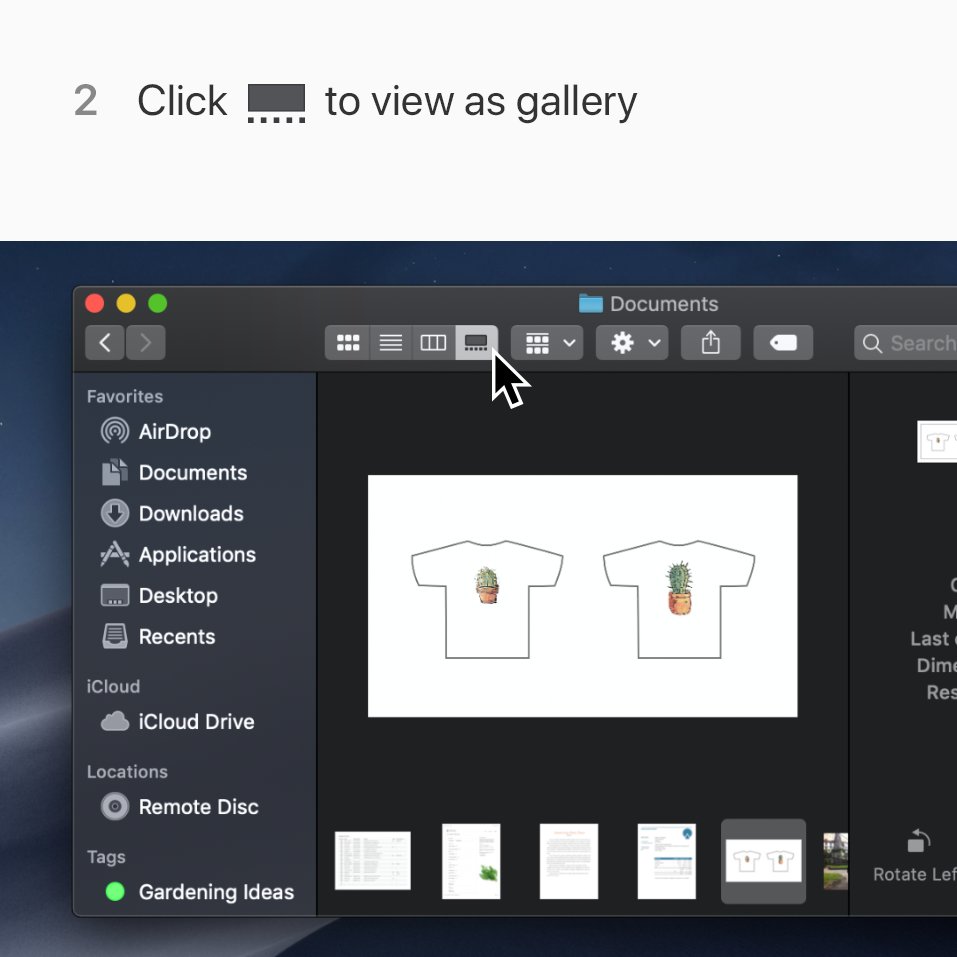This screenshot has height=957, width=957.
Task: Open AirDrop in the sidebar
Action: pos(175,432)
